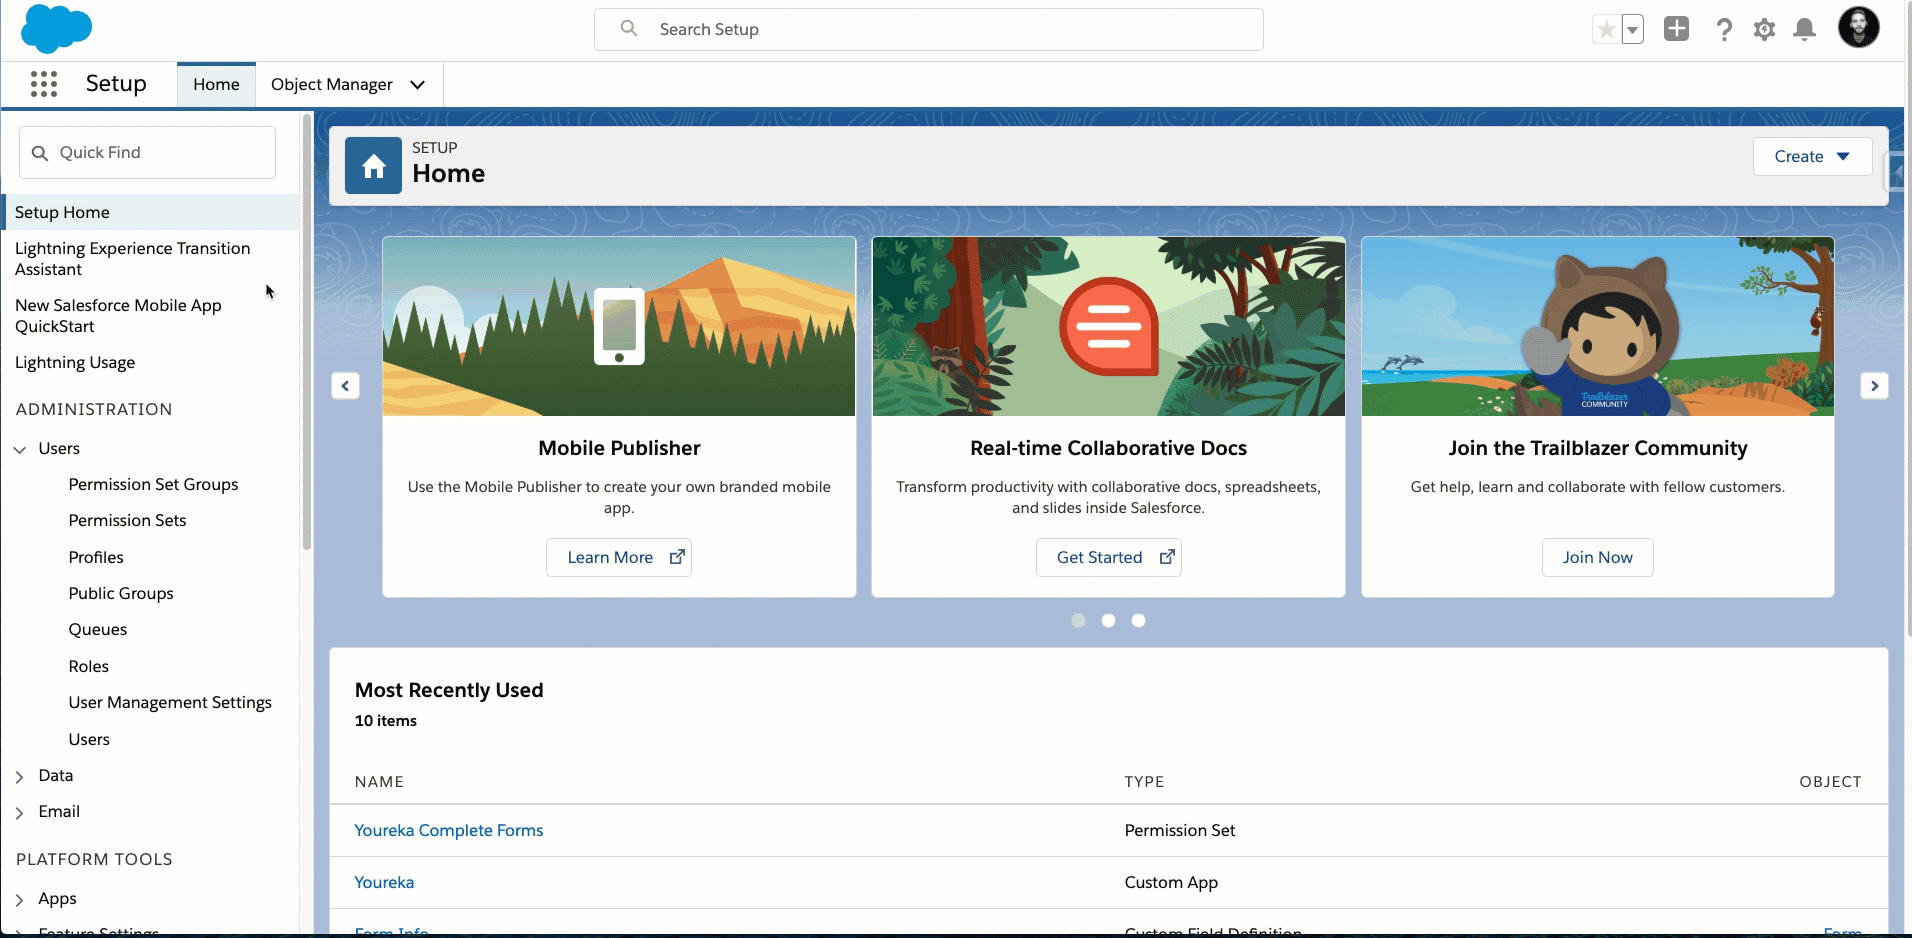The width and height of the screenshot is (1912, 938).
Task: Expand the Data tree section
Action: [20, 776]
